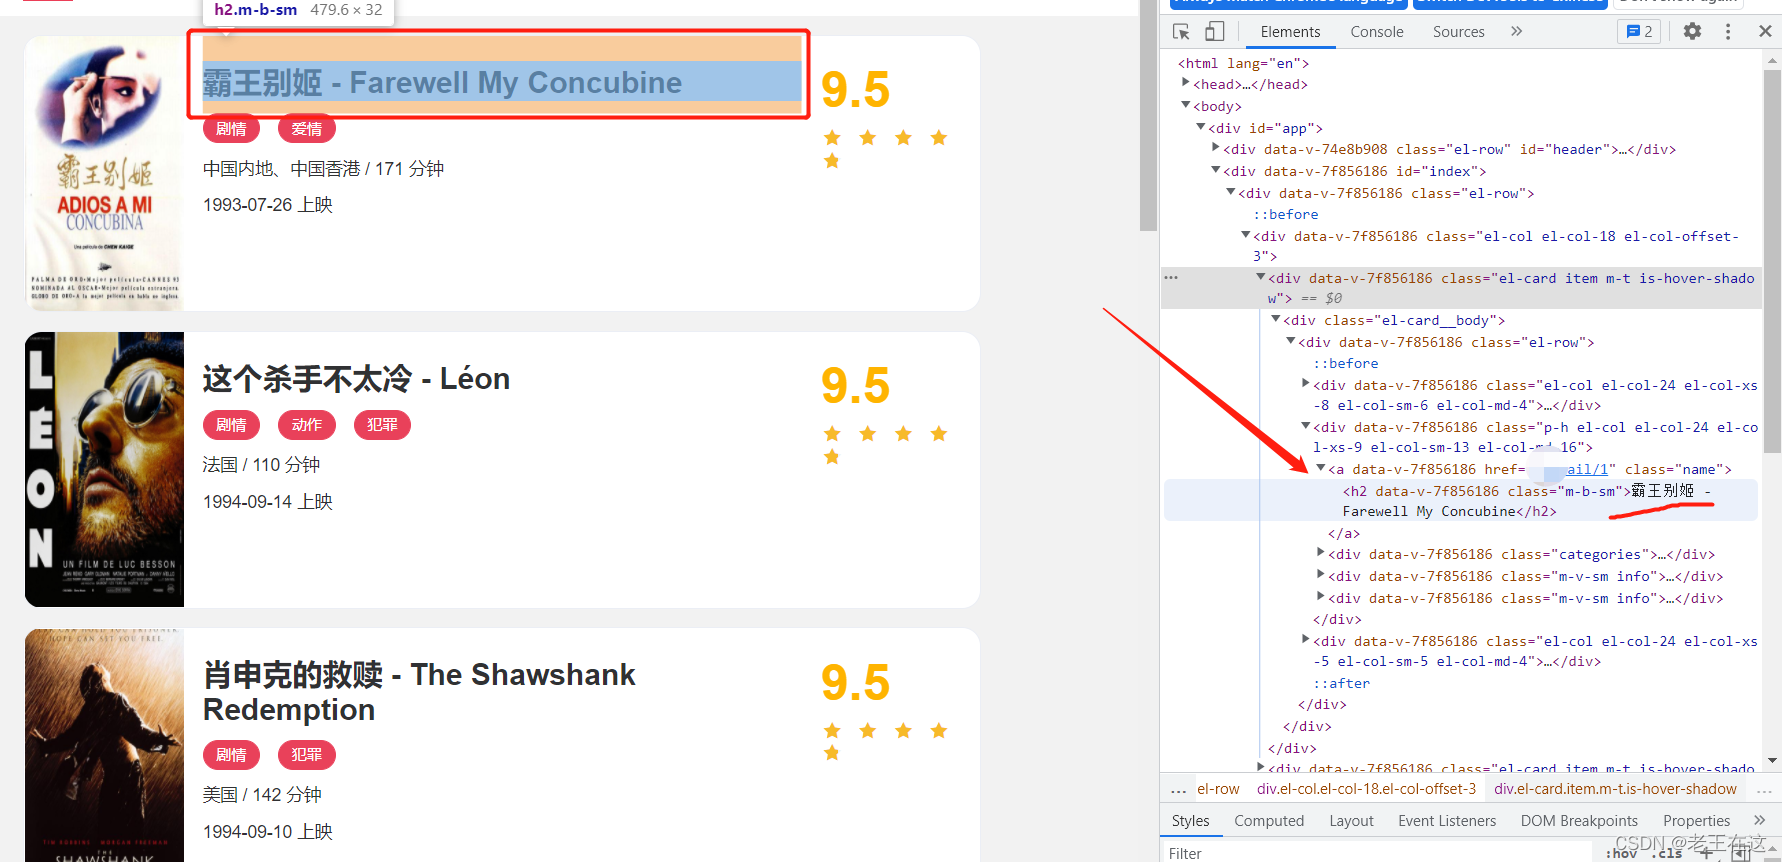Open the Computed styles tab

1268,821
